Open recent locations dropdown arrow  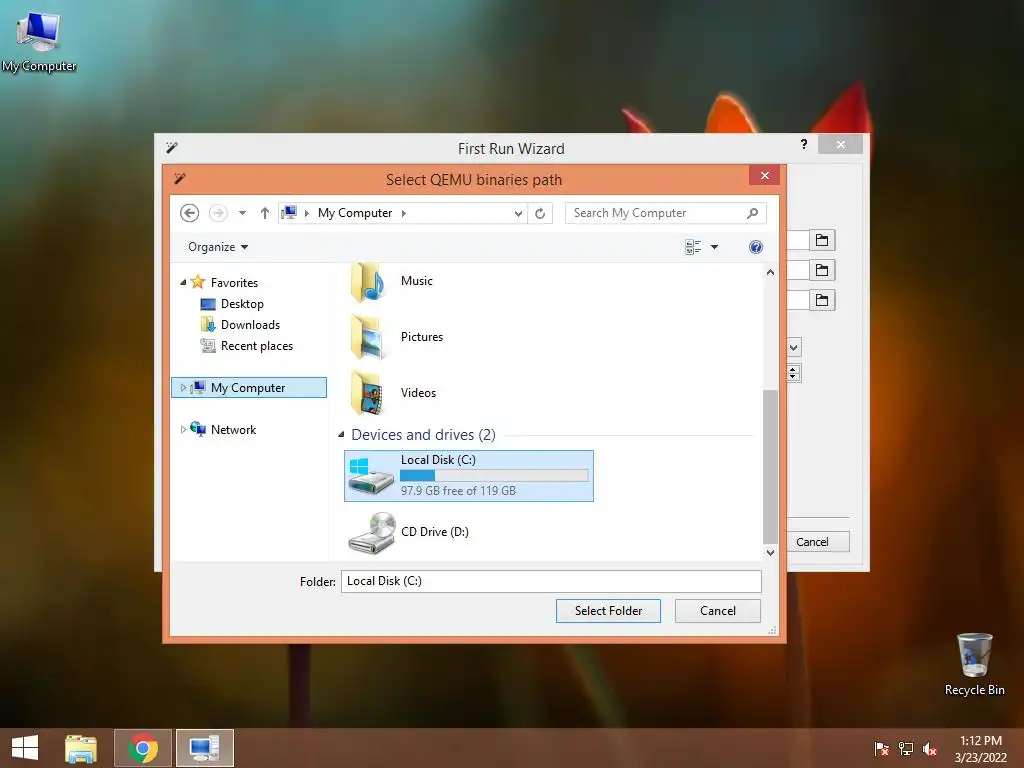tap(242, 213)
